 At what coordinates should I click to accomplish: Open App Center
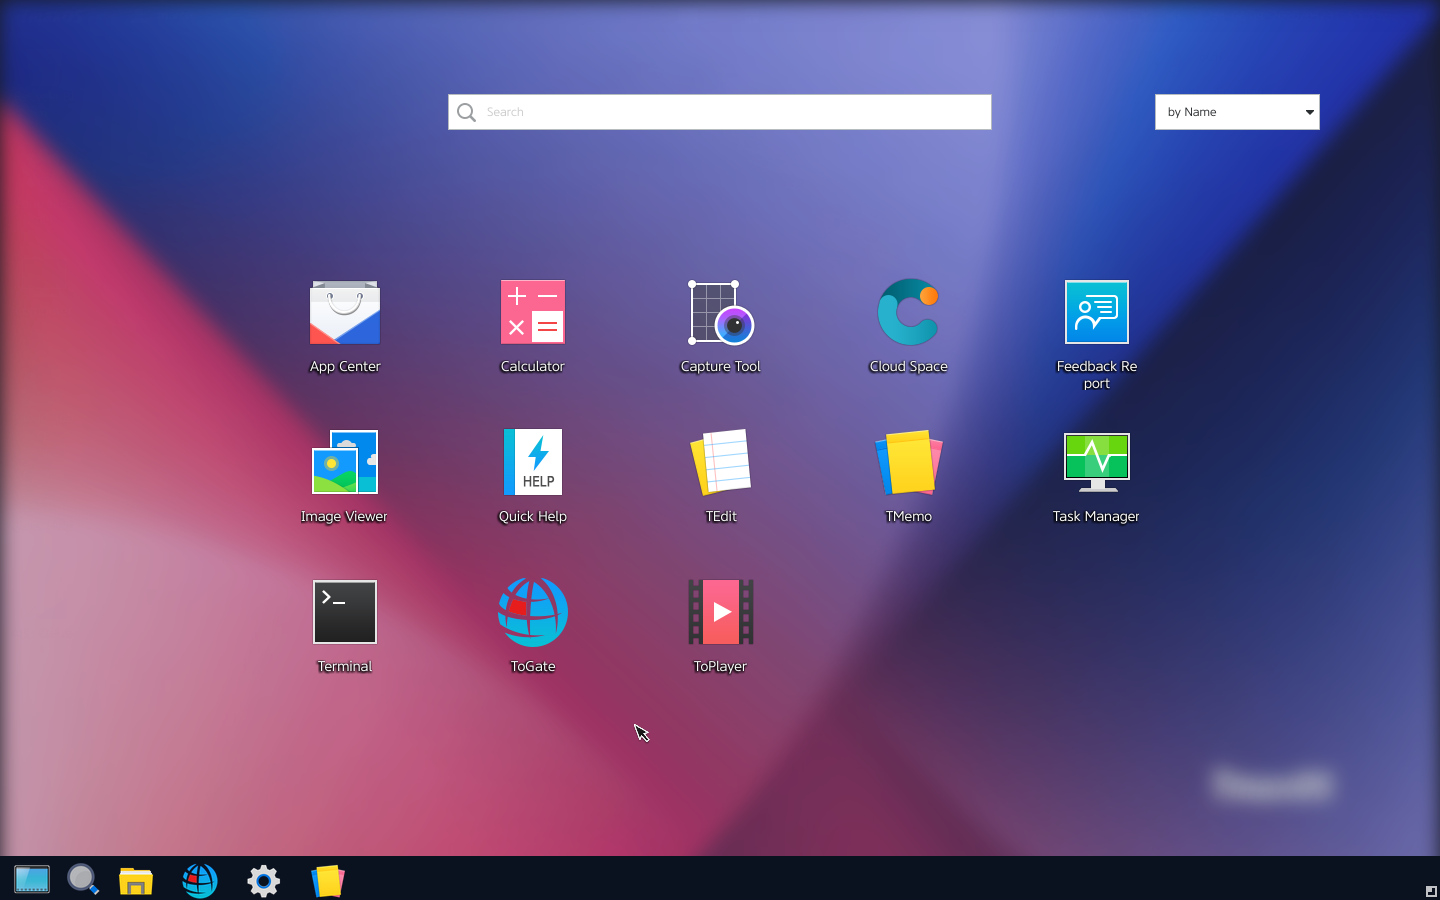coord(344,312)
